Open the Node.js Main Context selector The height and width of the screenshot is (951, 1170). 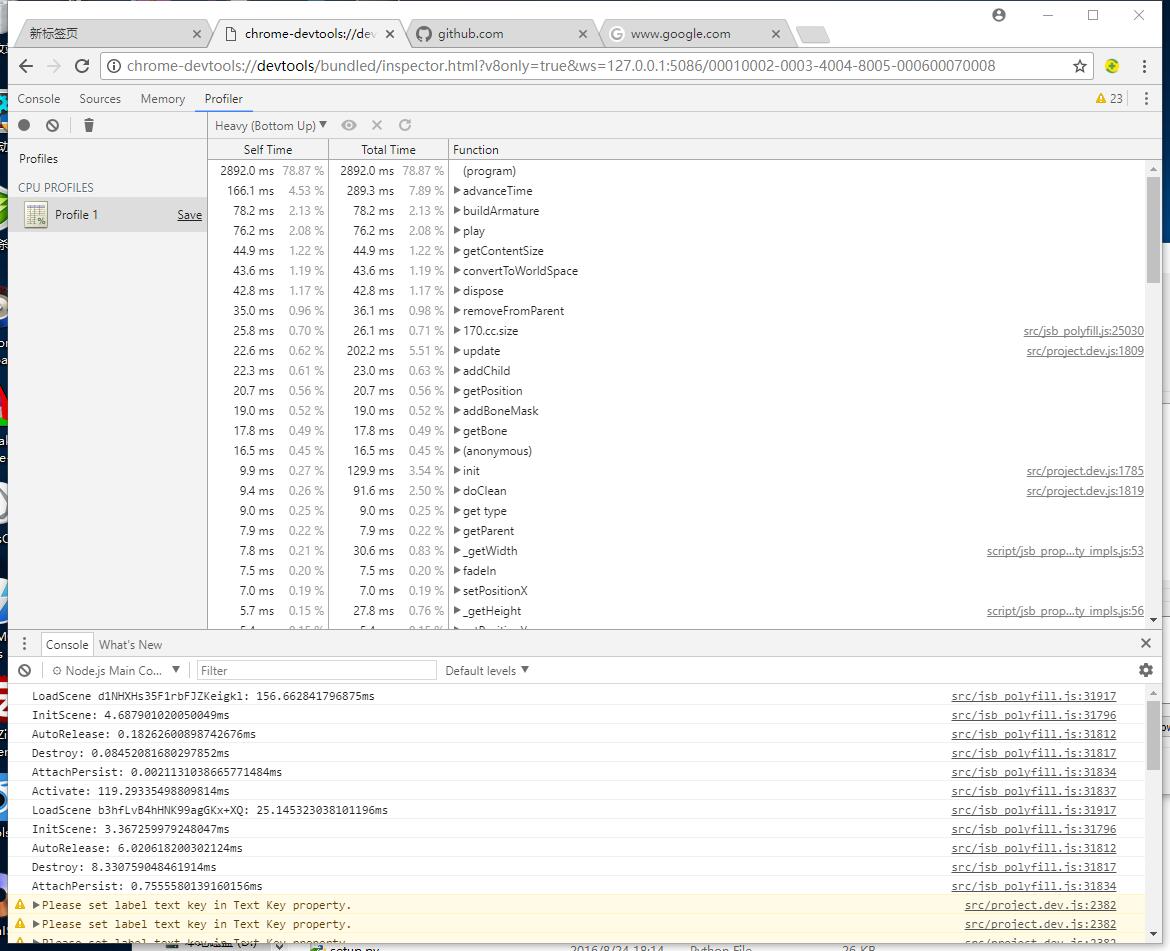[x=115, y=670]
